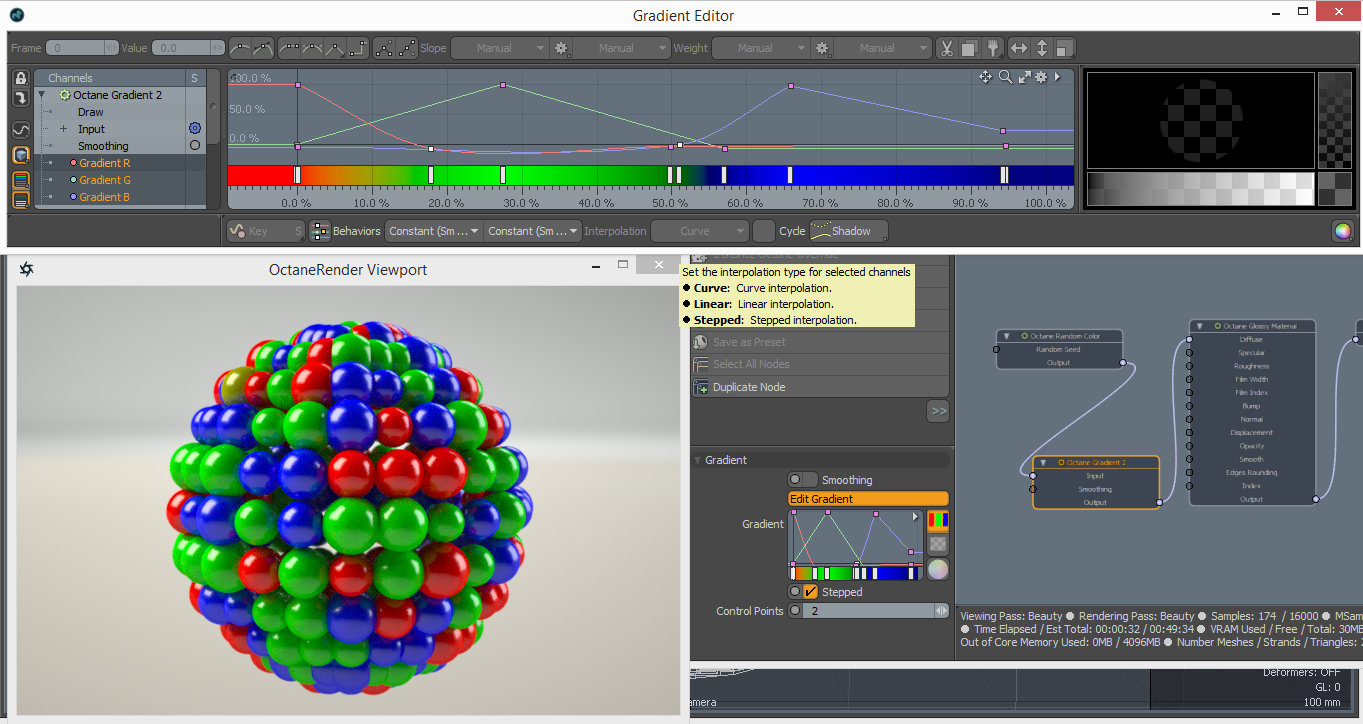Screen dimensions: 1363x724
Task: Click the Frame input field
Action: (x=80, y=48)
